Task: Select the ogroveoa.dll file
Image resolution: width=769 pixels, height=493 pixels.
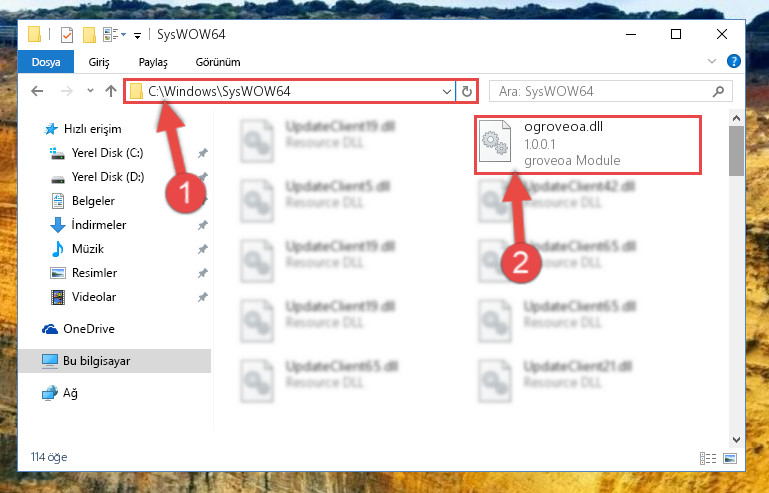Action: pos(588,144)
